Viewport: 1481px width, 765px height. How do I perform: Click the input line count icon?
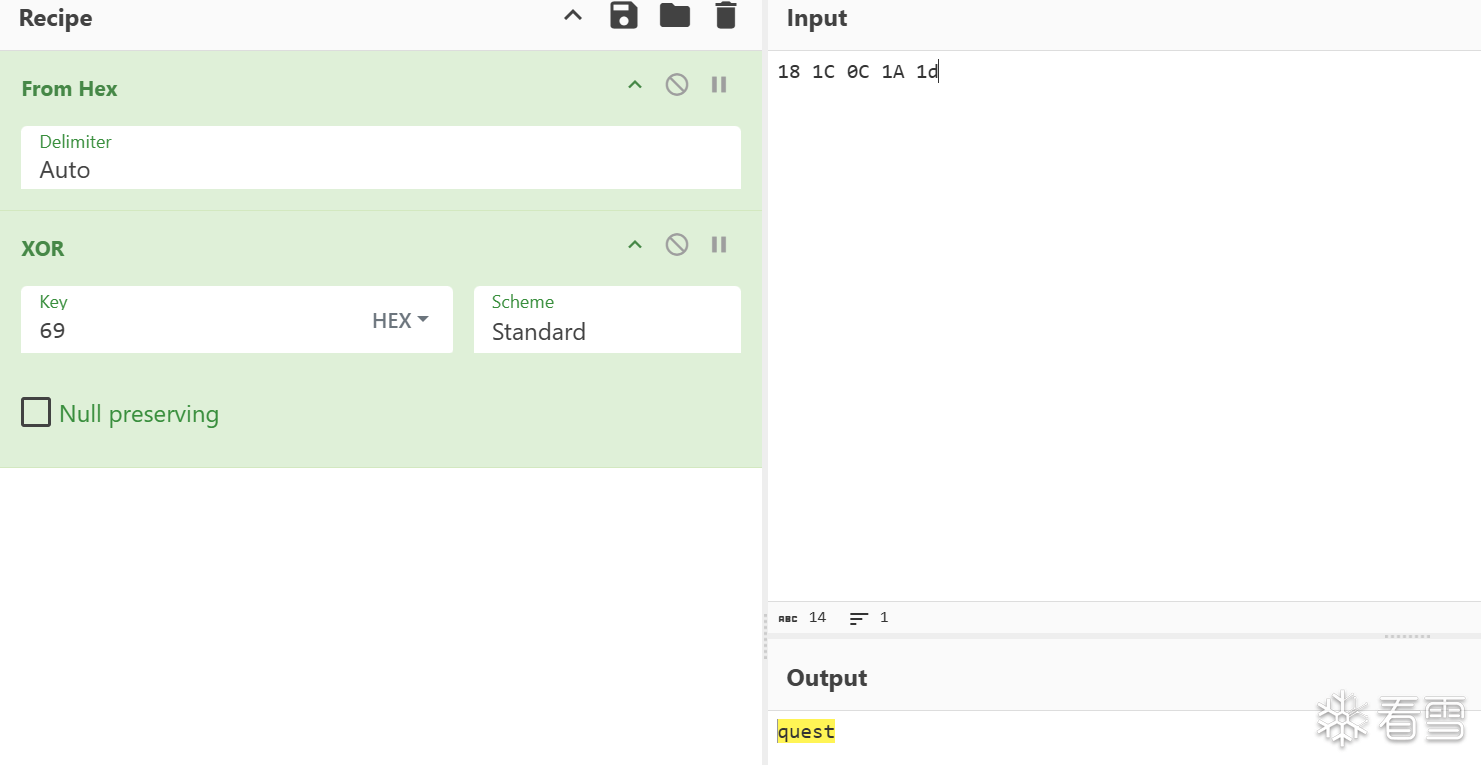[858, 618]
